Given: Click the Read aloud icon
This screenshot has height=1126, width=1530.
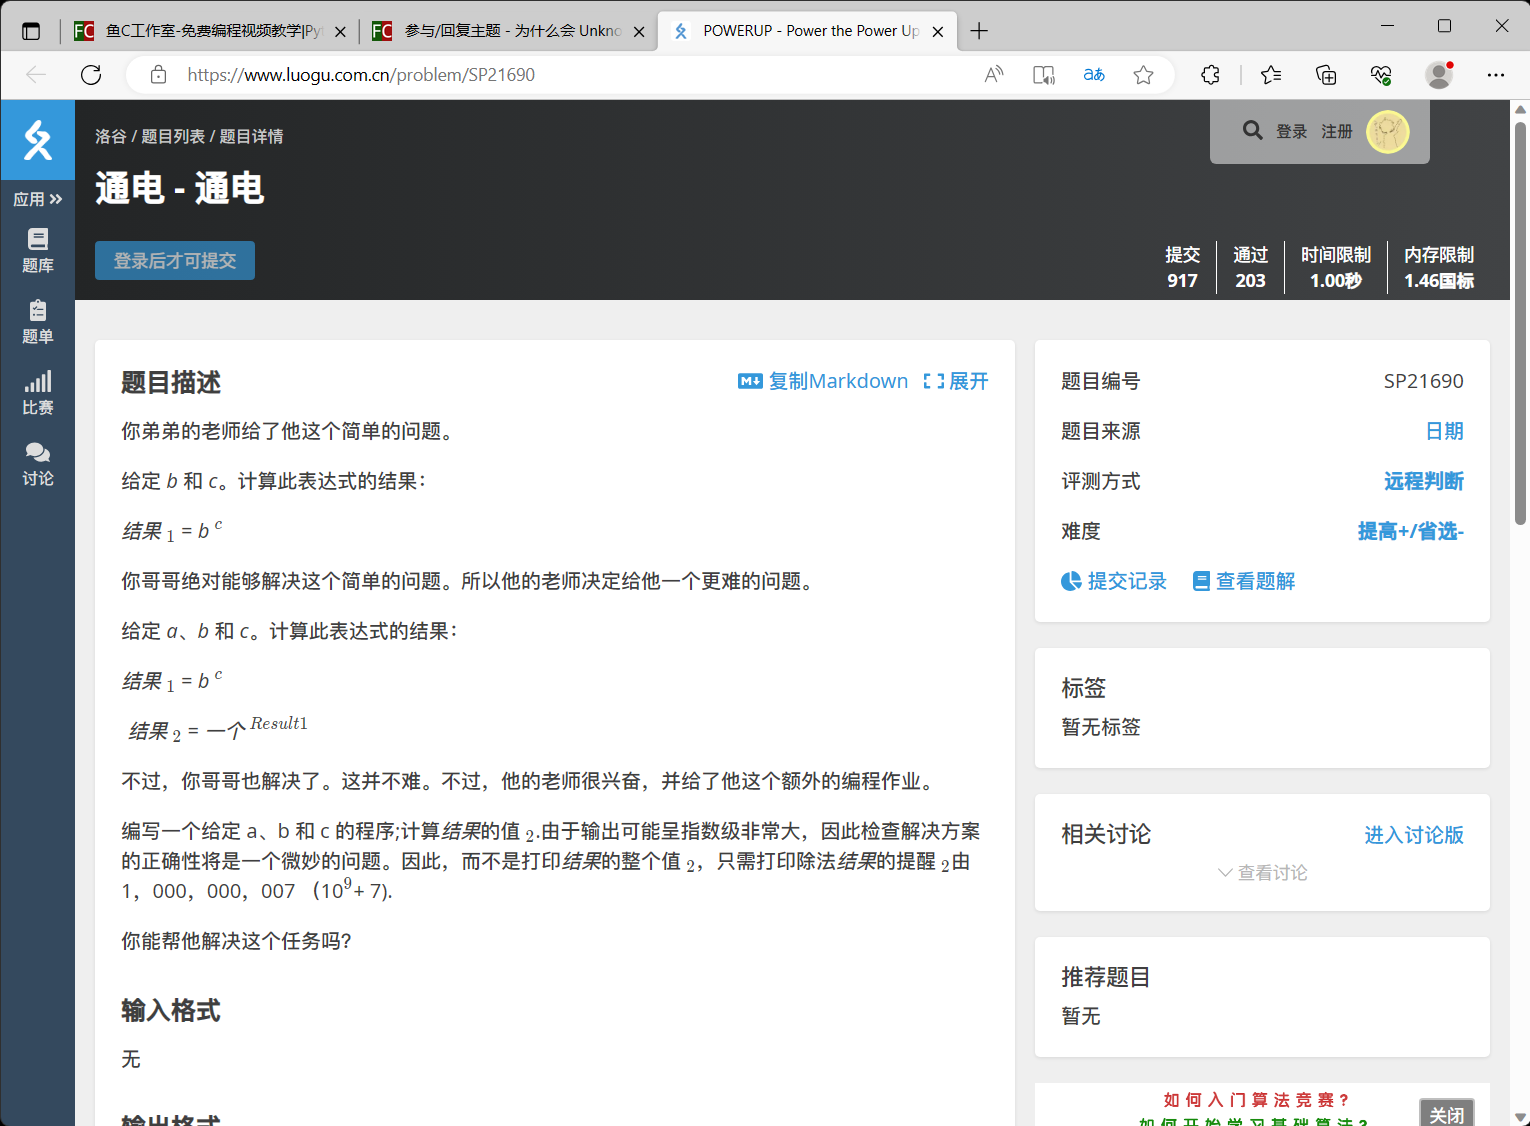Looking at the screenshot, I should 994,75.
